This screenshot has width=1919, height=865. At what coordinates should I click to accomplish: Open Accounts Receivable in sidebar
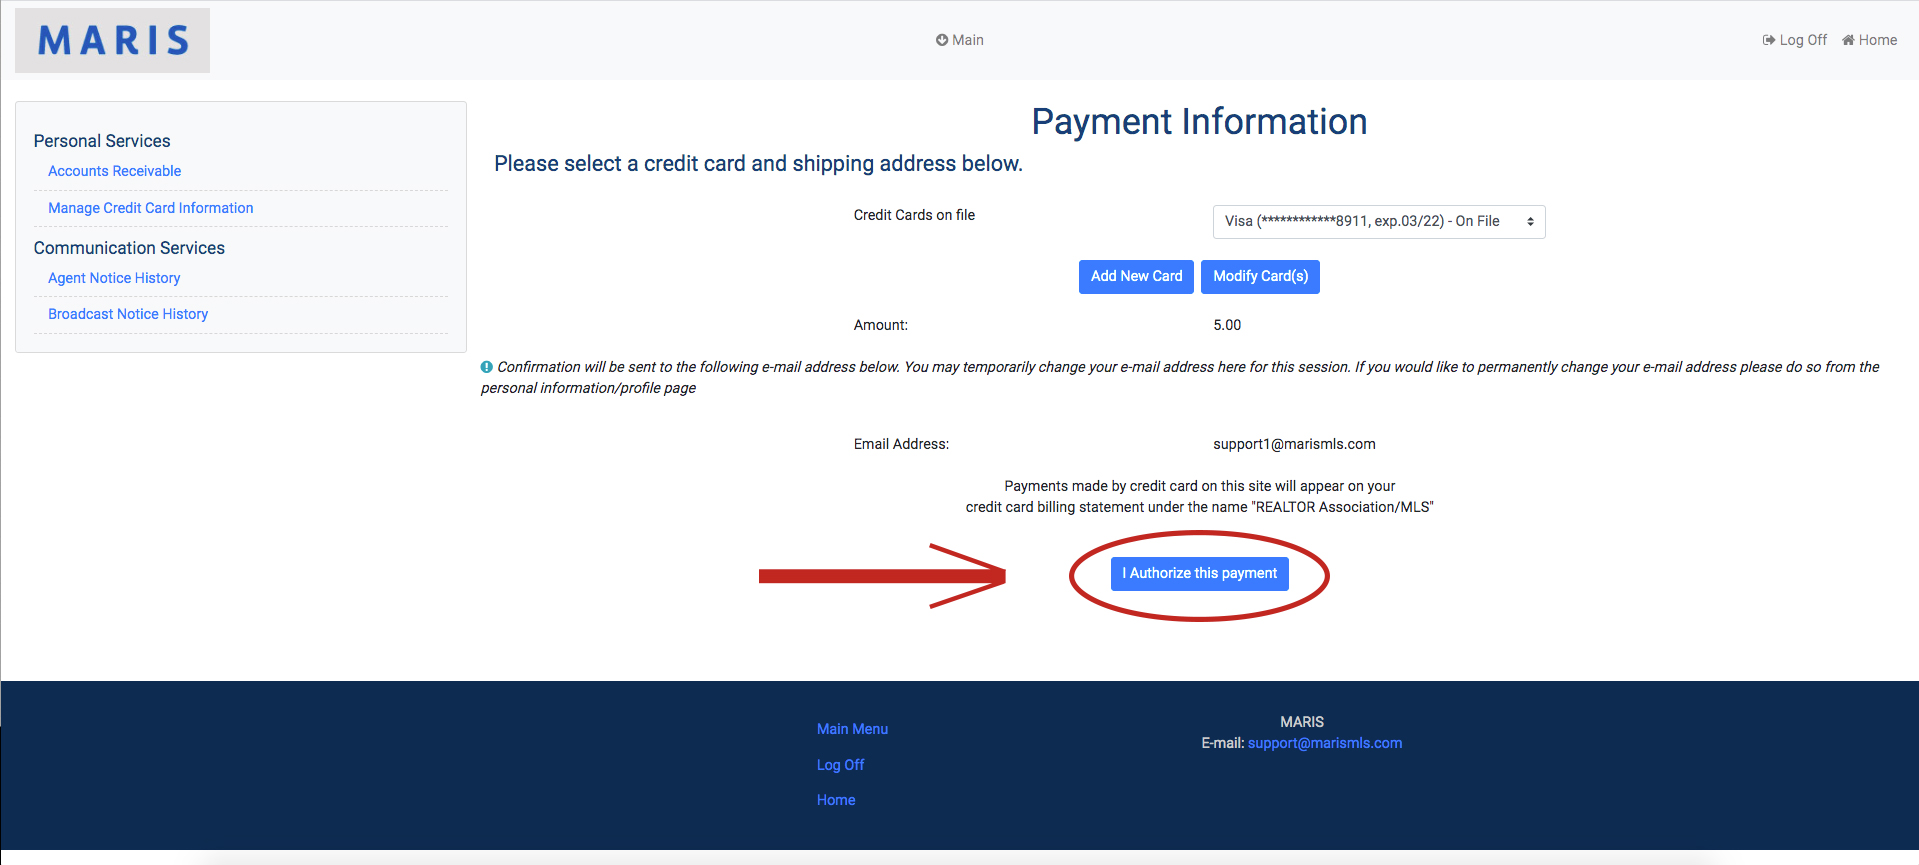pos(115,171)
